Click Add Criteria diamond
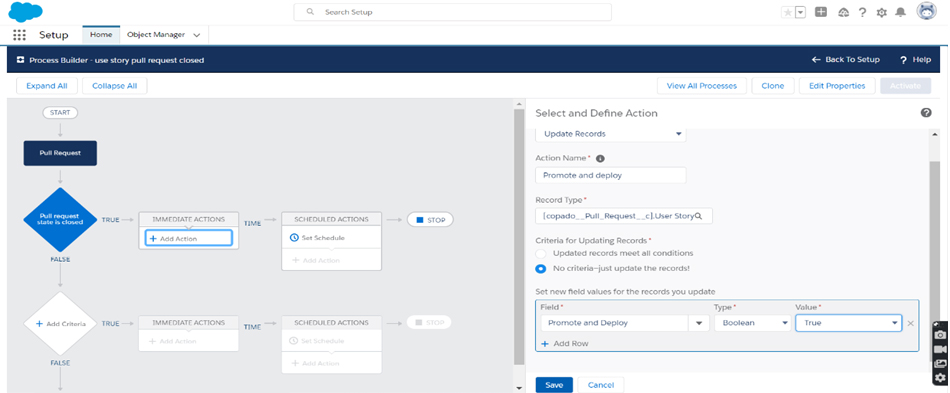The height and width of the screenshot is (393, 950). (60, 323)
